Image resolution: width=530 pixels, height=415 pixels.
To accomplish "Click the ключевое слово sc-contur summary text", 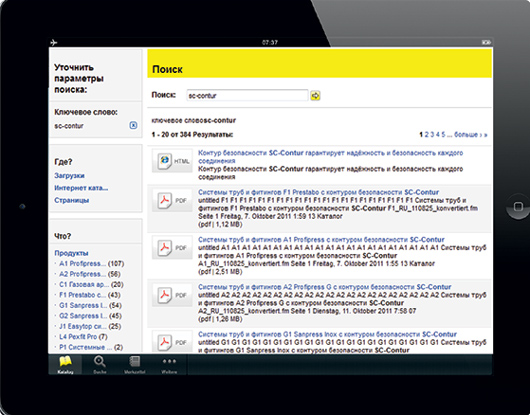I will (x=194, y=120).
